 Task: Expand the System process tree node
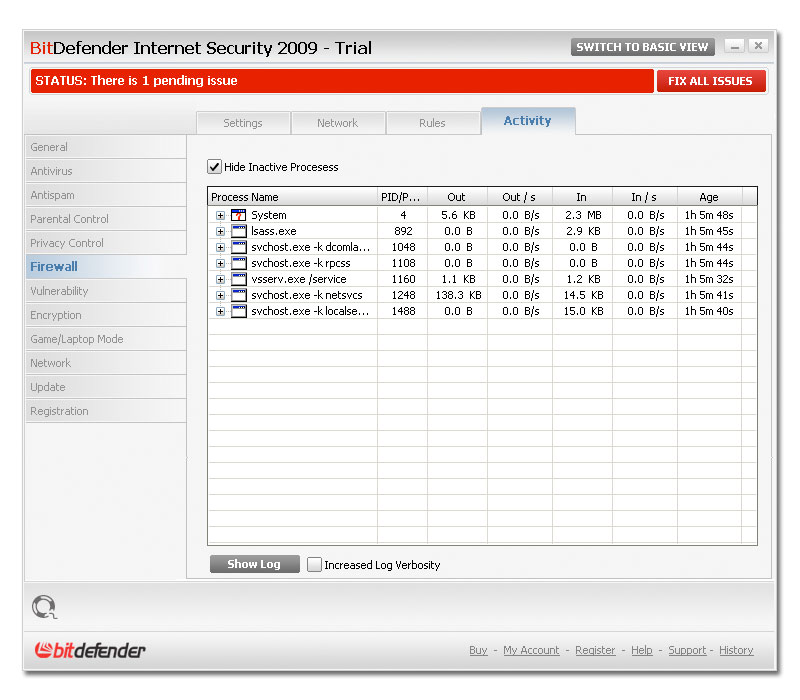220,215
